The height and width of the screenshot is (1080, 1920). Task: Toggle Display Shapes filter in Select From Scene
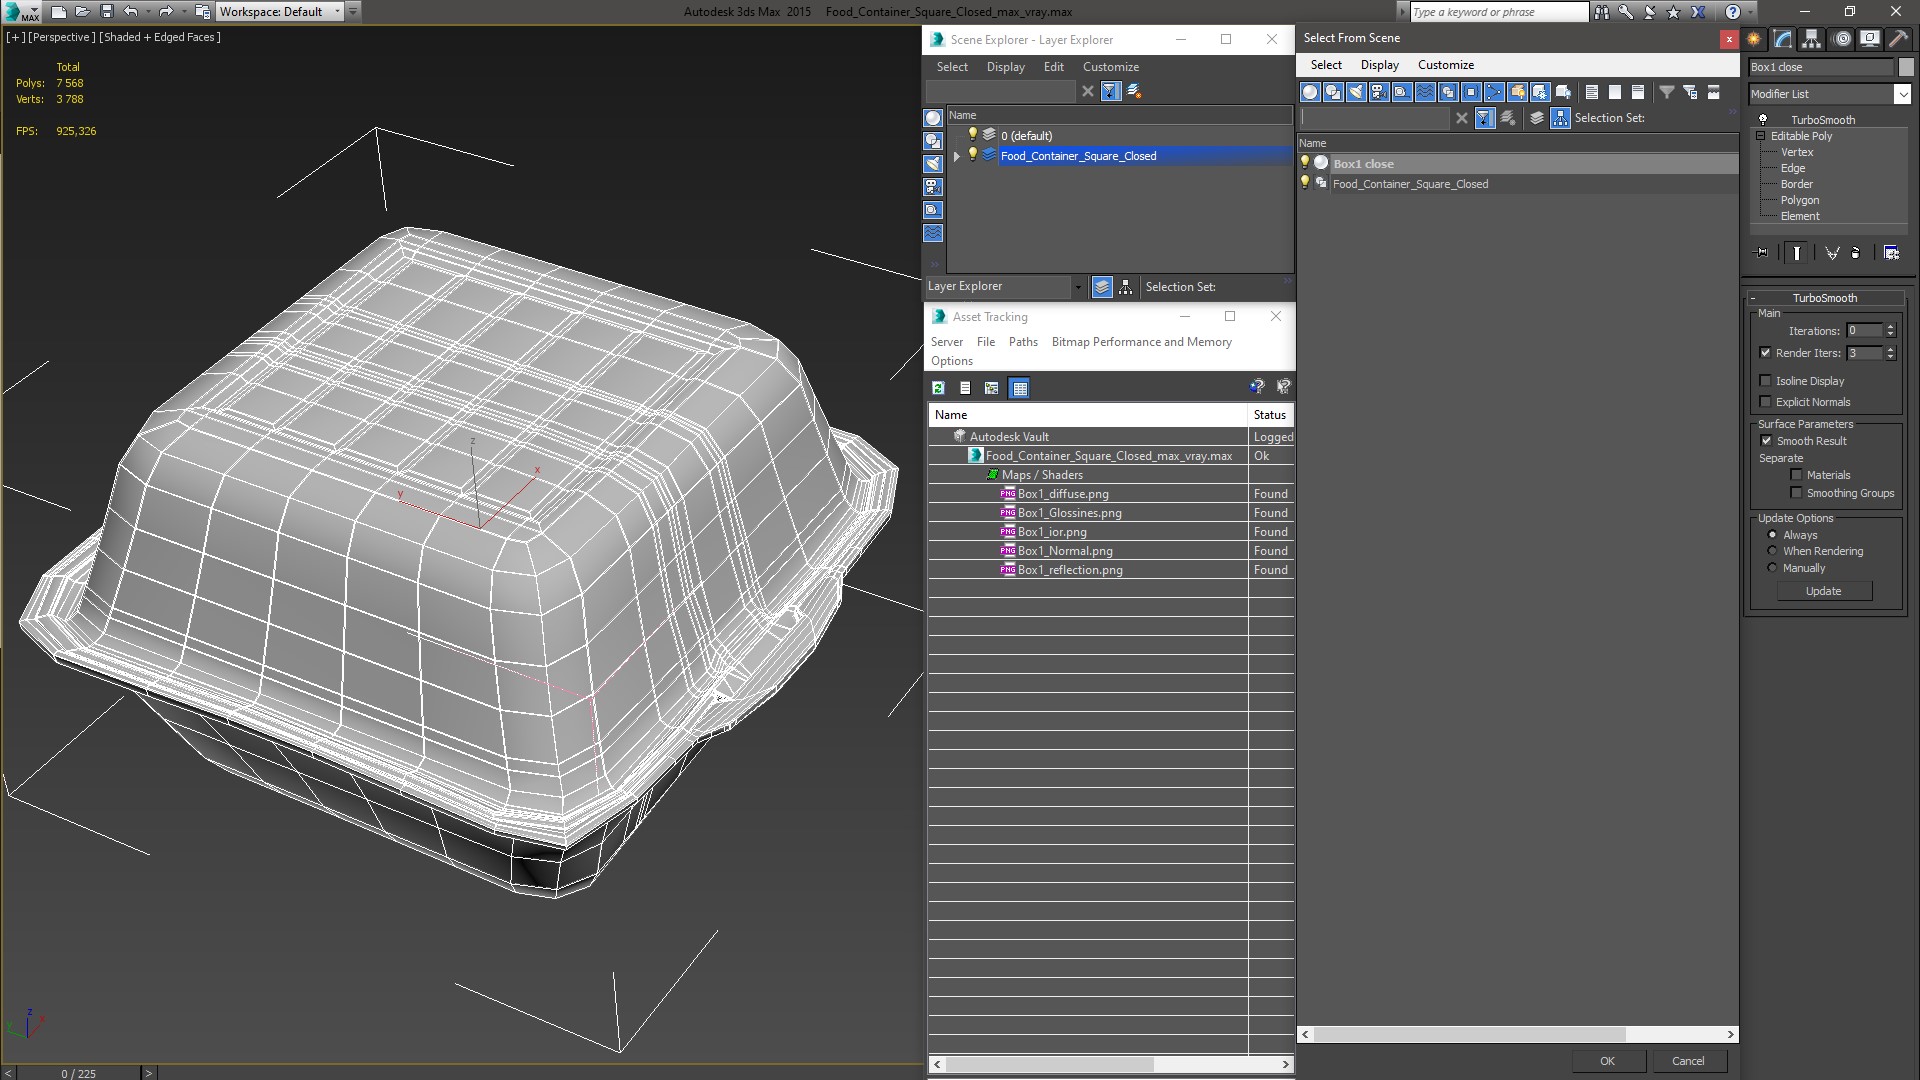[x=1333, y=92]
